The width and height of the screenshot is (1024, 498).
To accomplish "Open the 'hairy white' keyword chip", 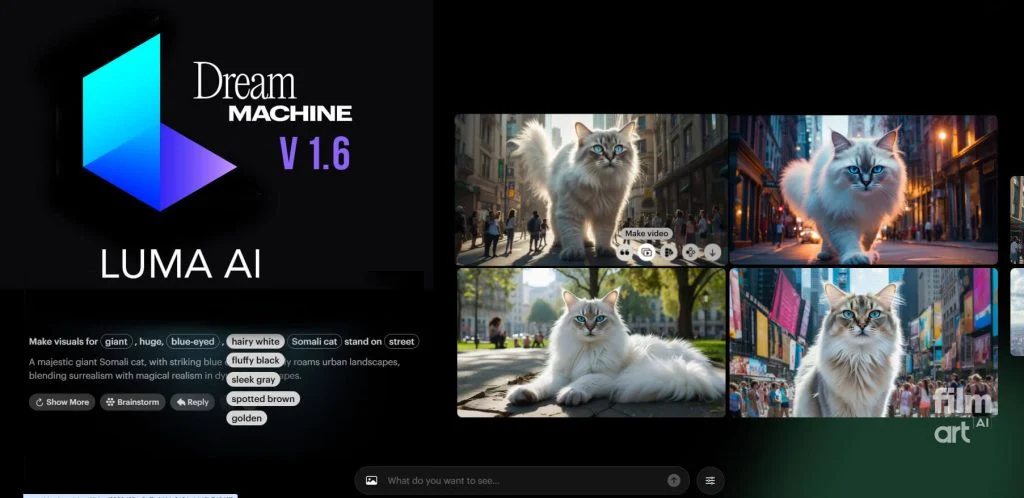I will click(x=255, y=341).
